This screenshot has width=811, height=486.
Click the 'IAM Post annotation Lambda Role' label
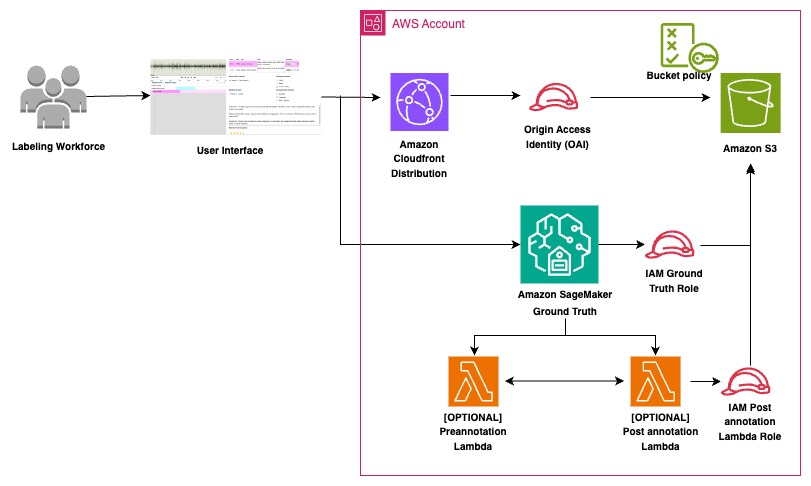749,422
